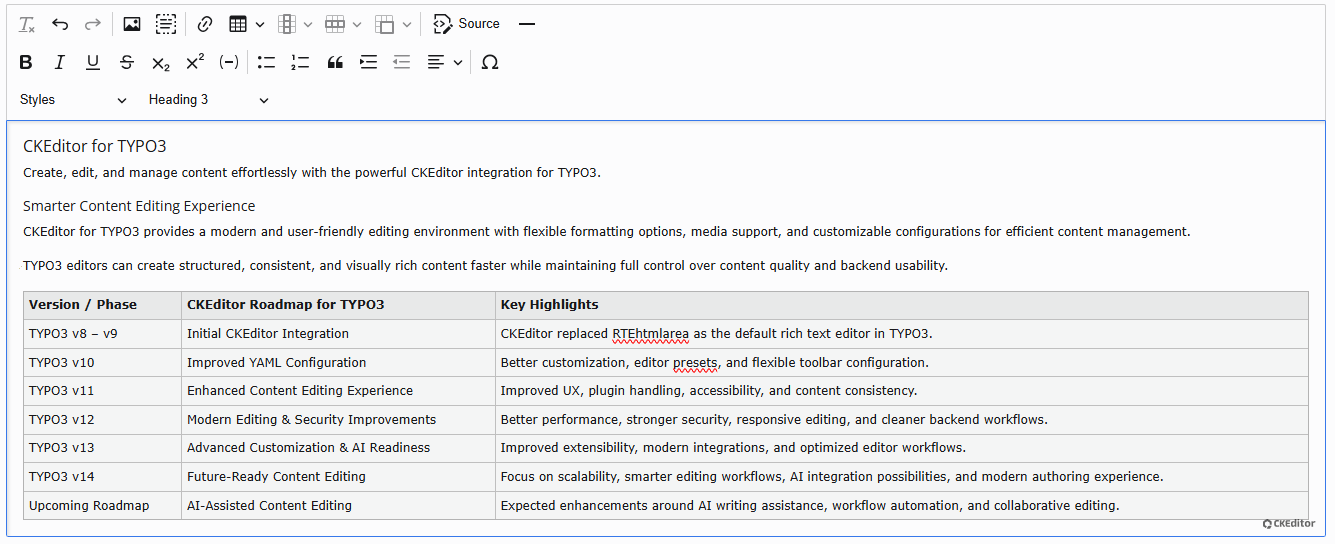Click the 'Advanced Customization & AI Readiness' cell

(x=338, y=448)
